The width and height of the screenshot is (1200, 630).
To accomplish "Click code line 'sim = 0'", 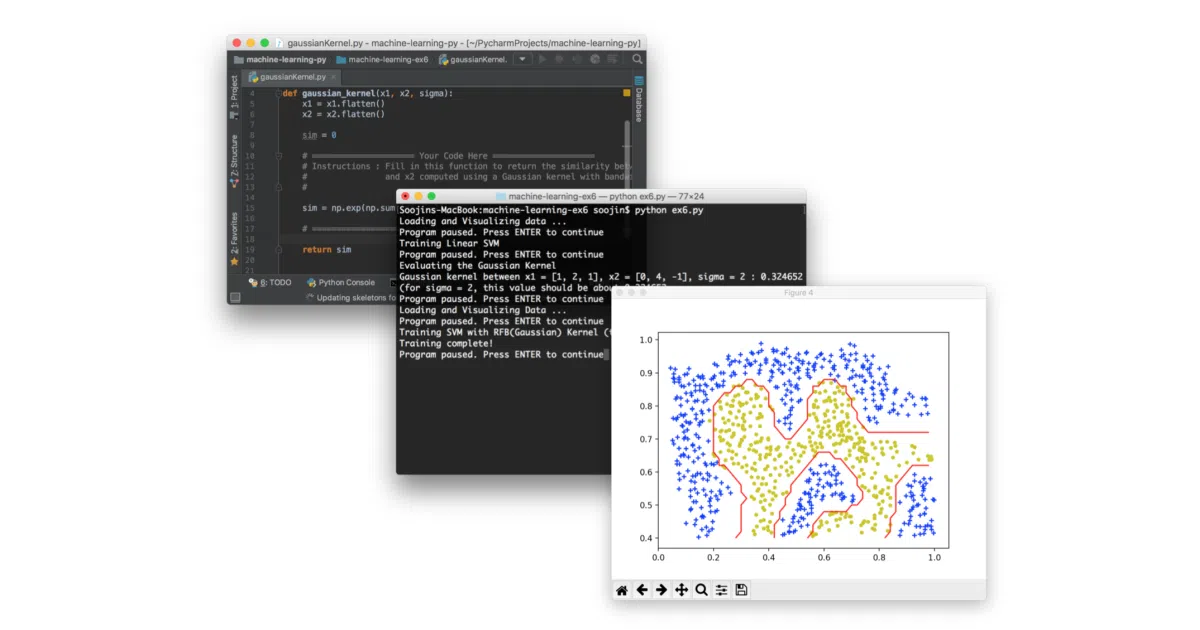I will pos(319,135).
